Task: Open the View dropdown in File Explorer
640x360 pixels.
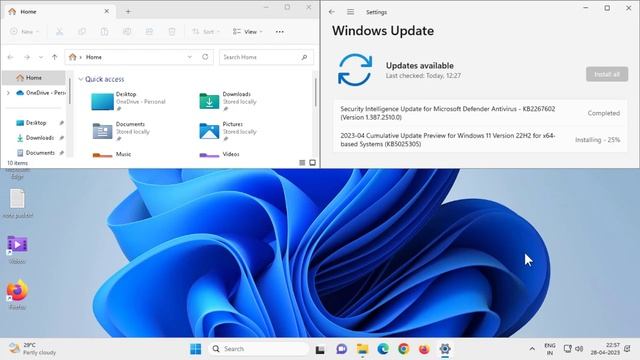Action: point(248,31)
